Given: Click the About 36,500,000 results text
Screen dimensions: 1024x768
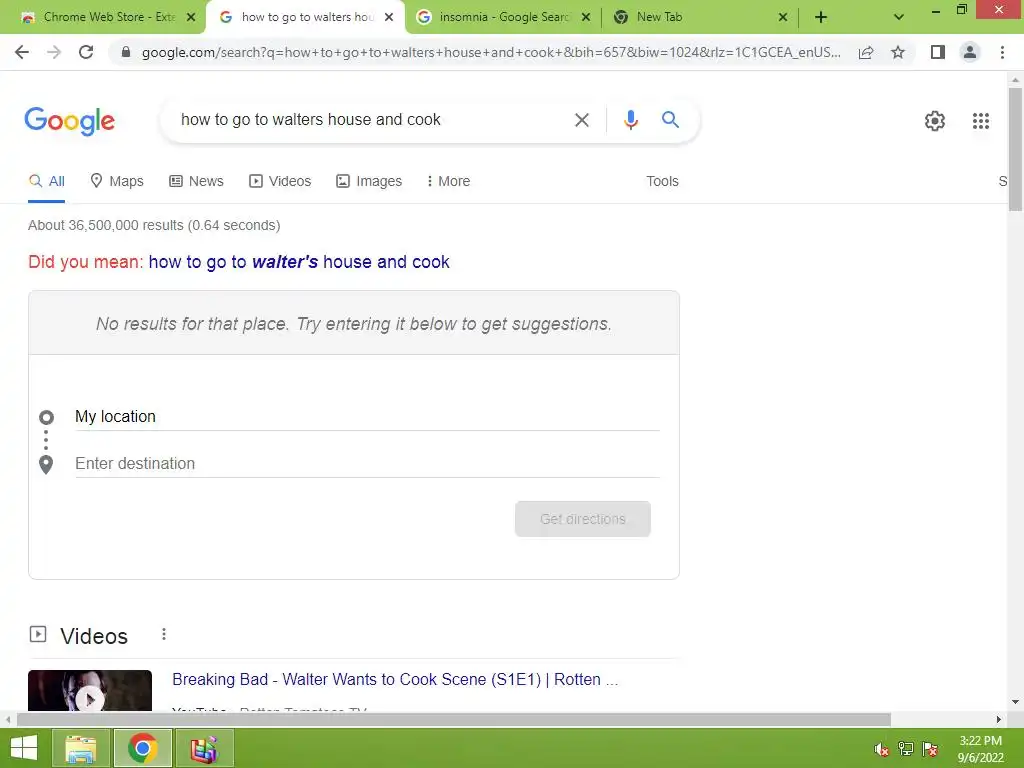Looking at the screenshot, I should (154, 225).
